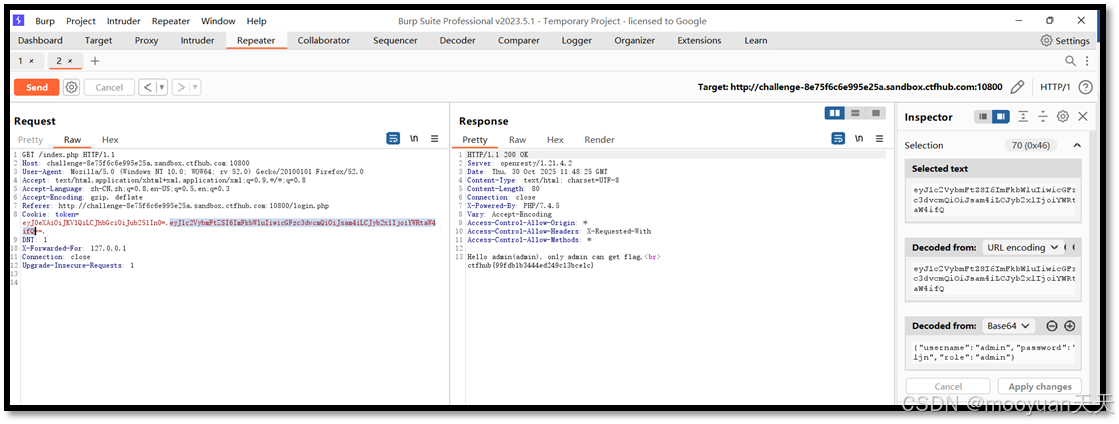The width and height of the screenshot is (1119, 424).
Task: Click Cancel in Inspector
Action: click(948, 386)
